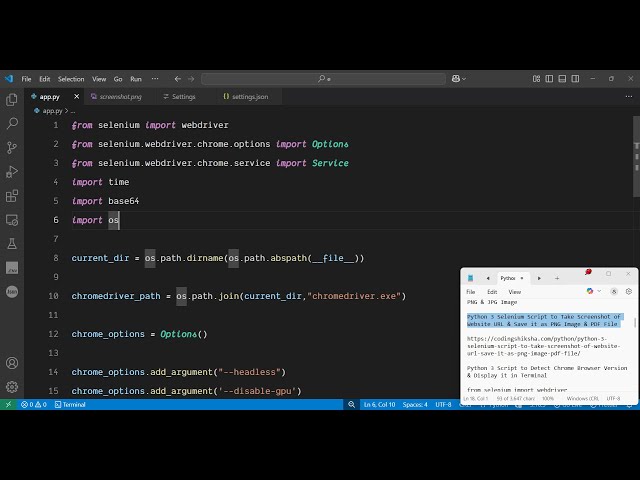This screenshot has height=480, width=640.
Task: Click the Notepad vertical scrollbar thumb
Action: [635, 322]
